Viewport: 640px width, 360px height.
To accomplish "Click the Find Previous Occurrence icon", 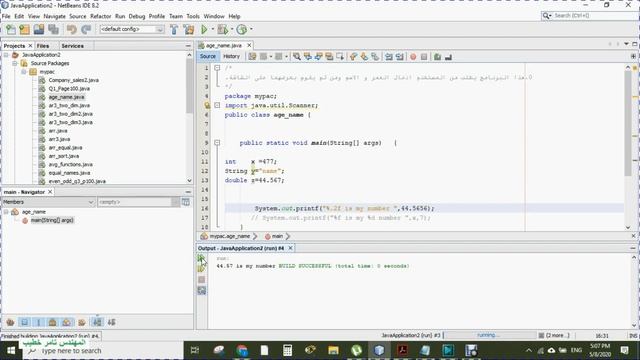I will tap(308, 57).
